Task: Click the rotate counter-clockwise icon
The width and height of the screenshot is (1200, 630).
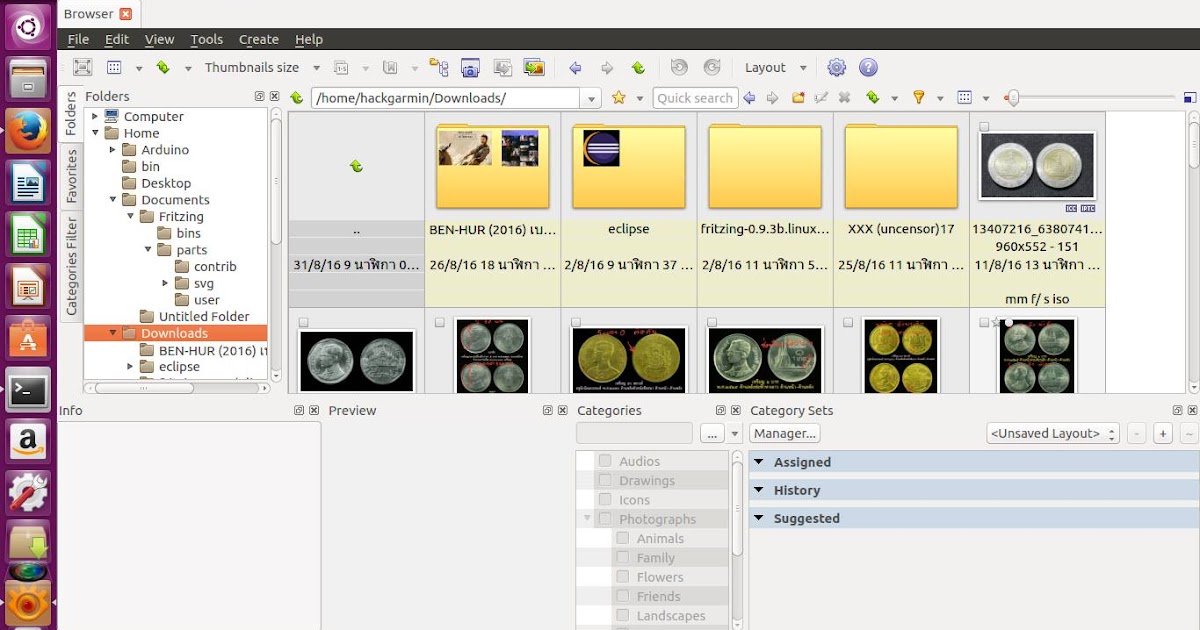Action: point(679,68)
